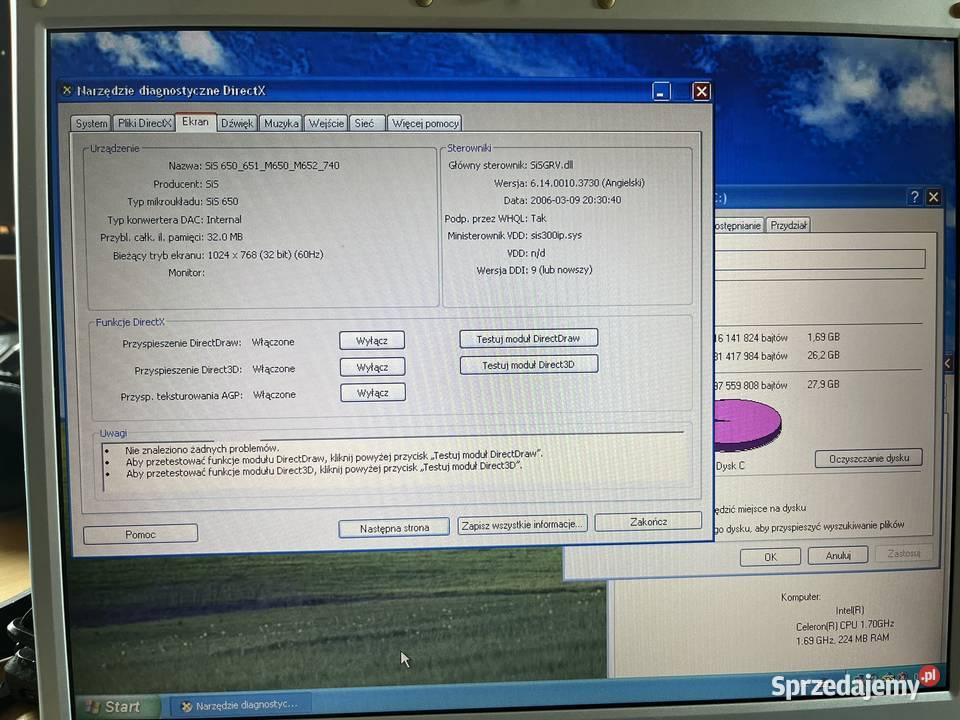Open the Udostępnianie tab in disk properties
The width and height of the screenshot is (960, 720).
(x=738, y=225)
